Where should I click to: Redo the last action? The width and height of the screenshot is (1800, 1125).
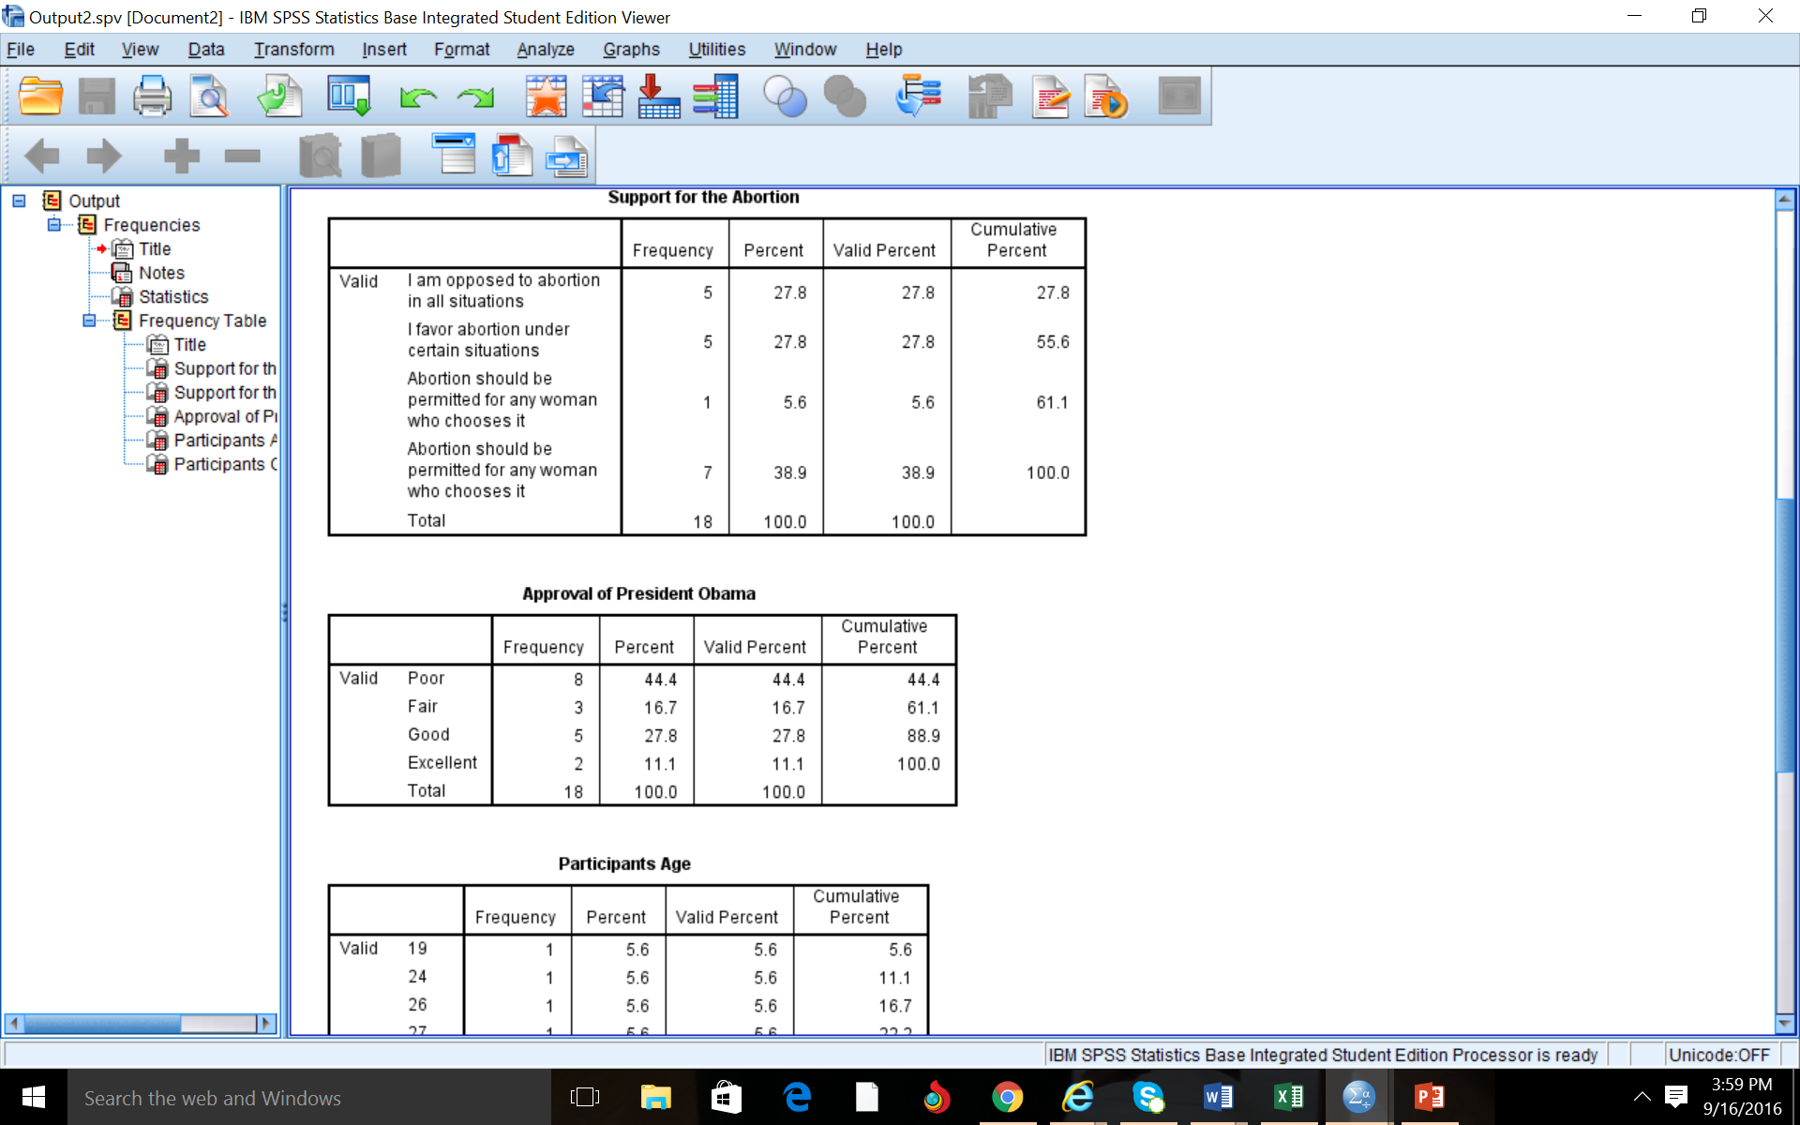476,97
